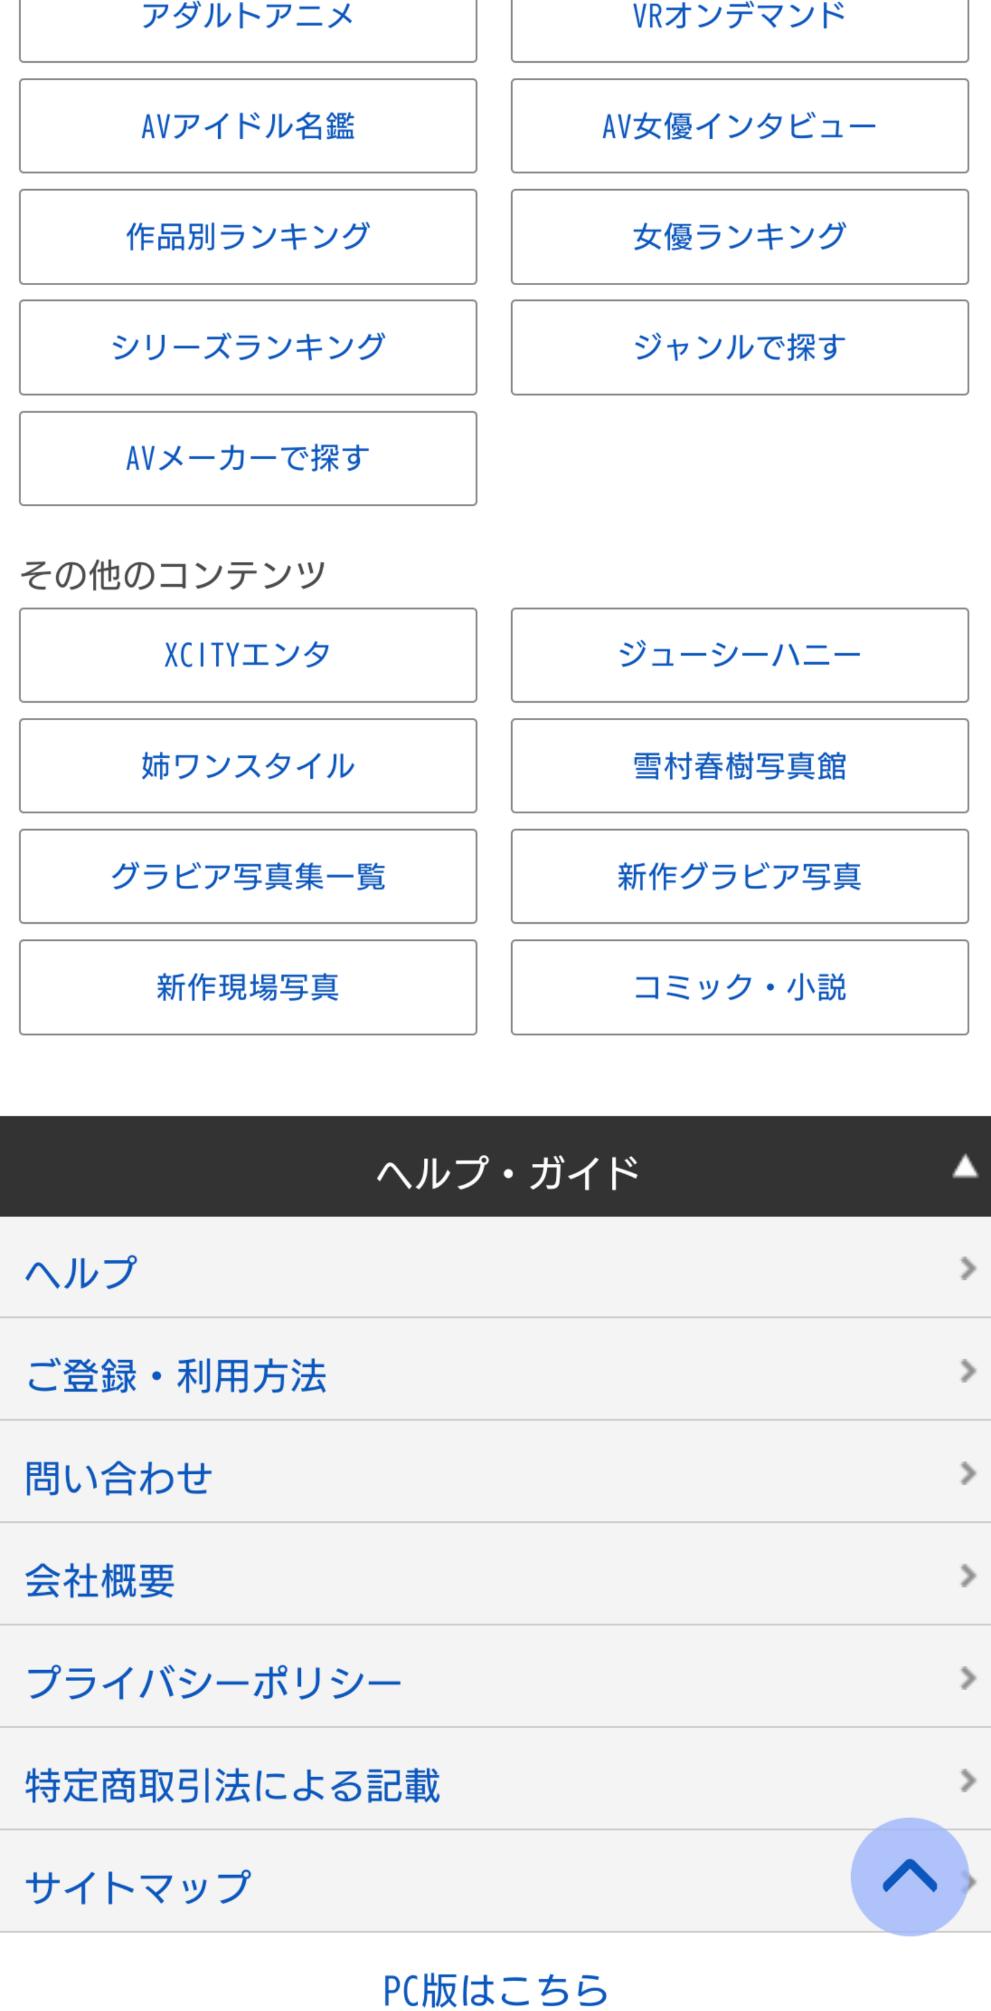The width and height of the screenshot is (991, 2011).
Task: Click chevron arrow beside ヘルプ row
Action: (967, 1269)
